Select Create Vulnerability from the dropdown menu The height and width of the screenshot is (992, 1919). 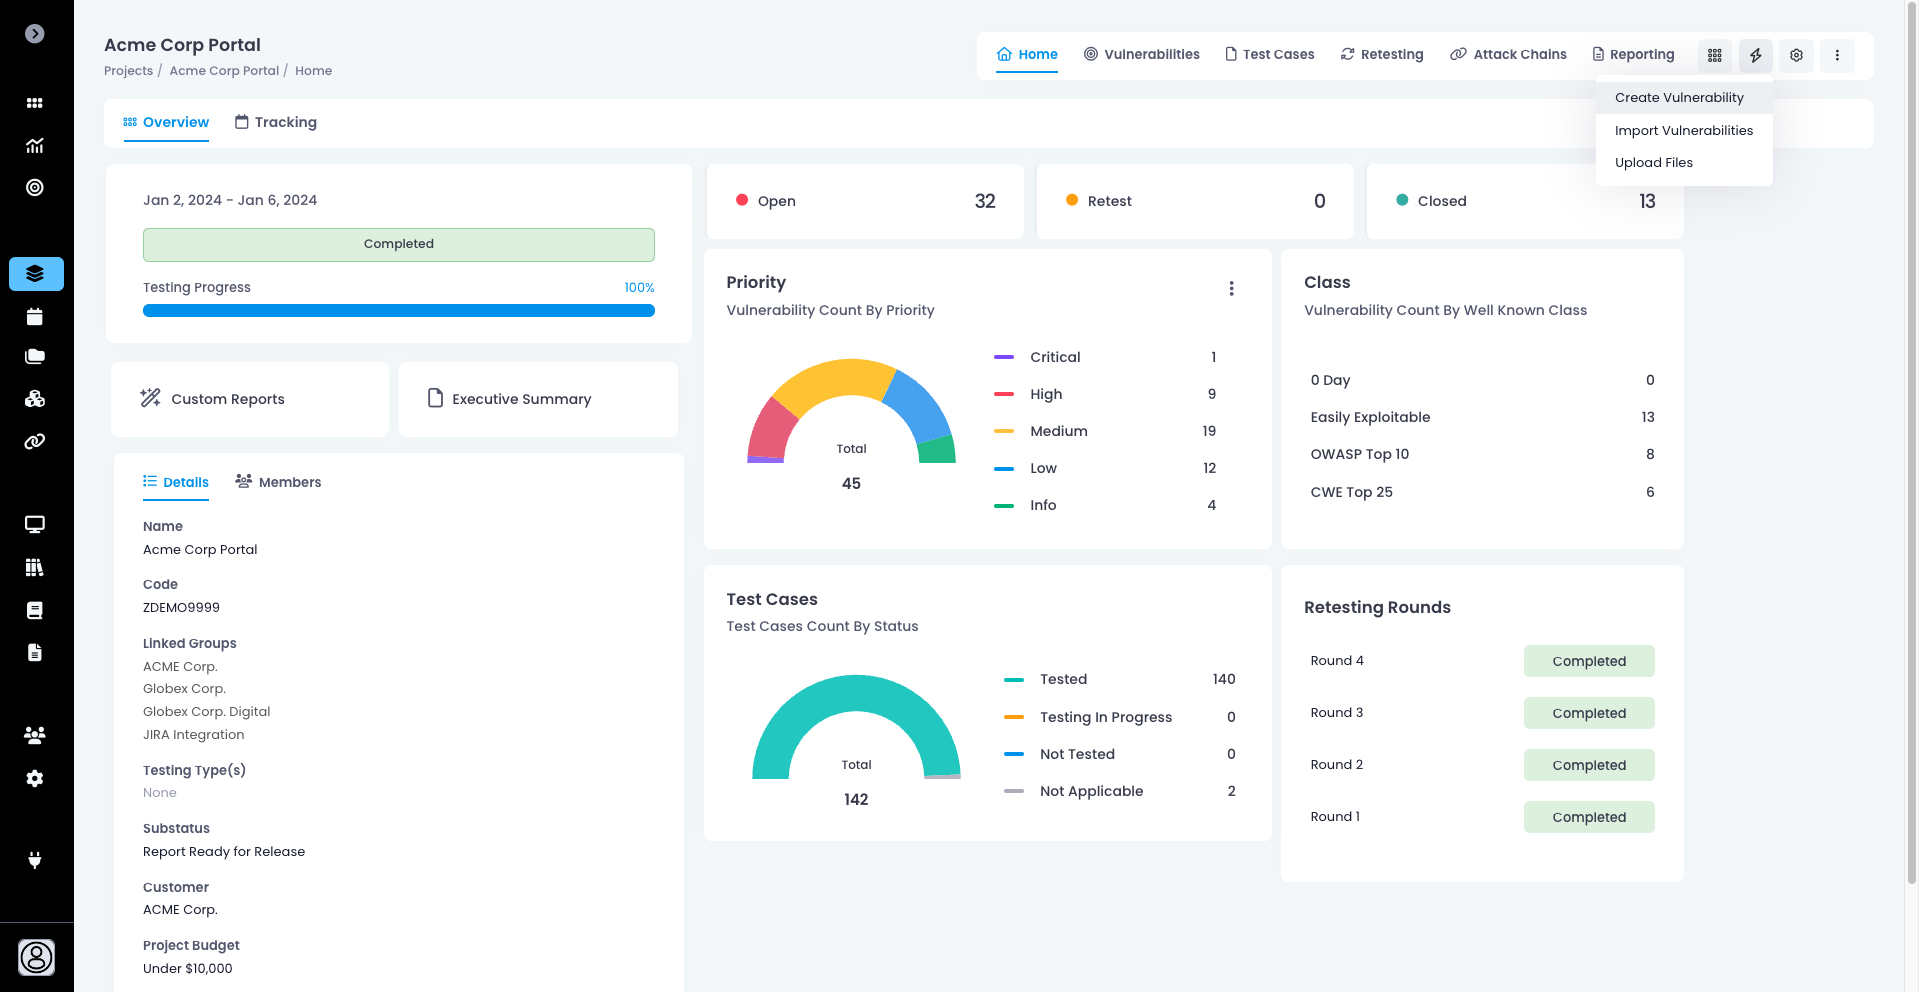(1679, 98)
